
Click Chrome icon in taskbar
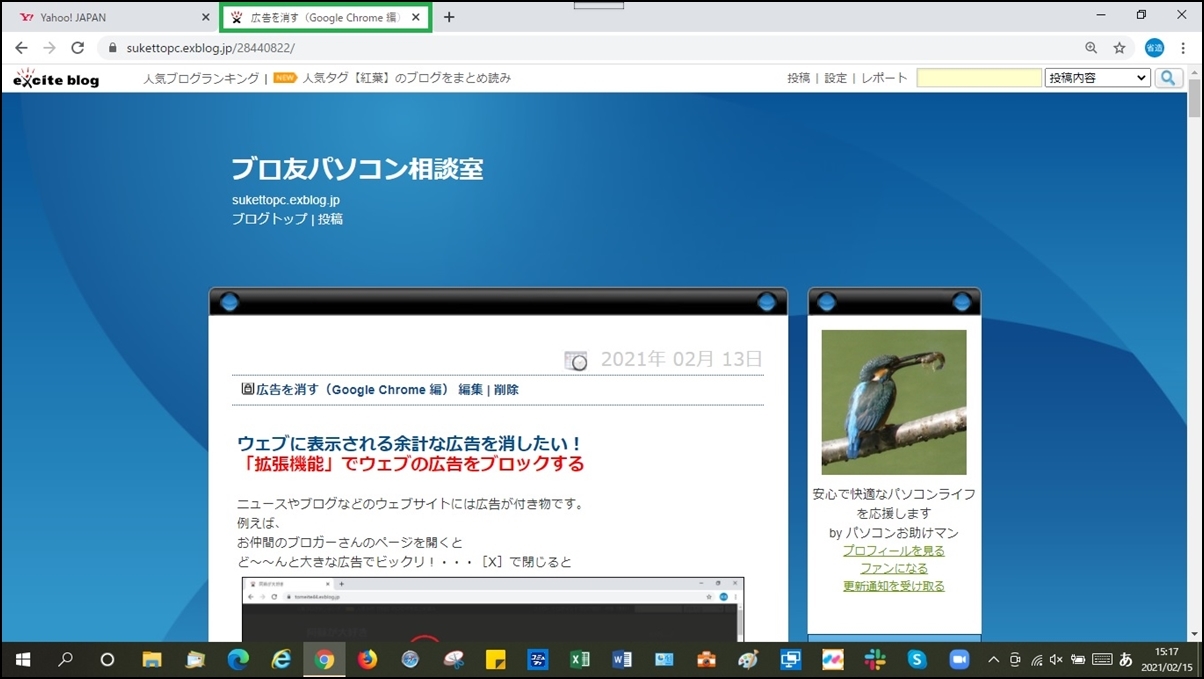click(x=324, y=660)
